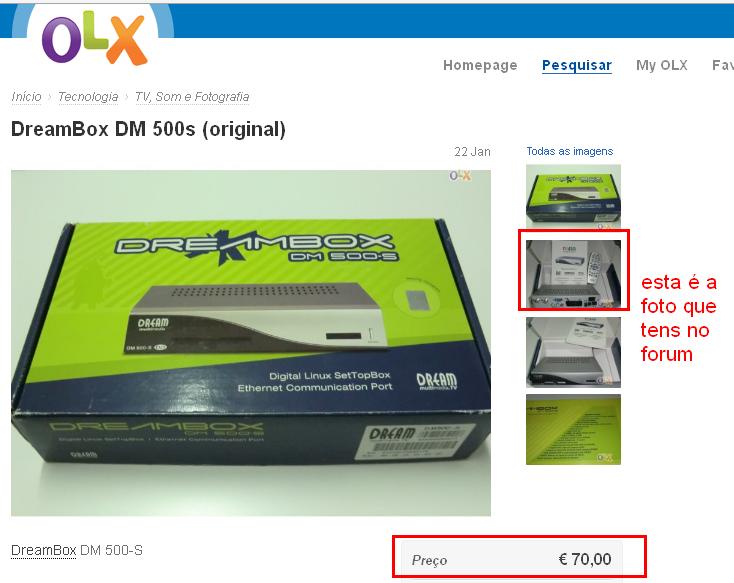Open the Homepage menu item
Screen dimensions: 734x583
[480, 65]
